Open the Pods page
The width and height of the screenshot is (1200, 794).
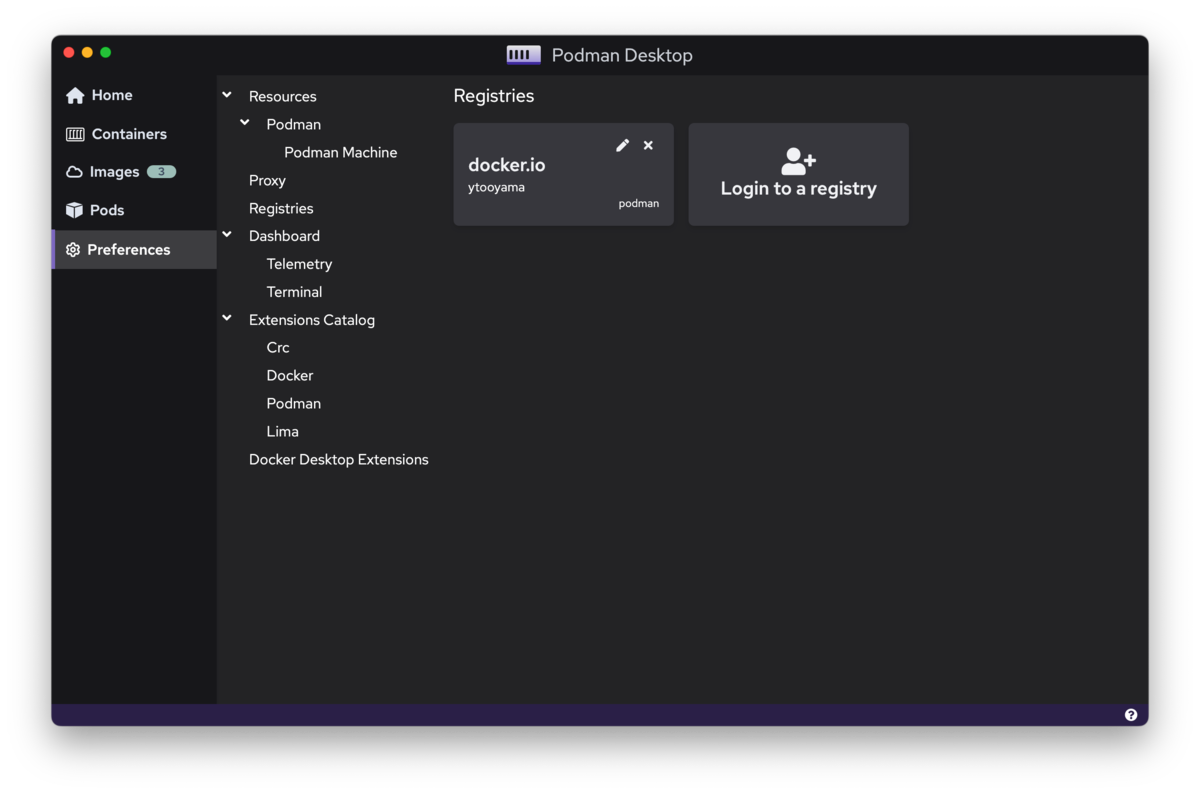(x=134, y=210)
